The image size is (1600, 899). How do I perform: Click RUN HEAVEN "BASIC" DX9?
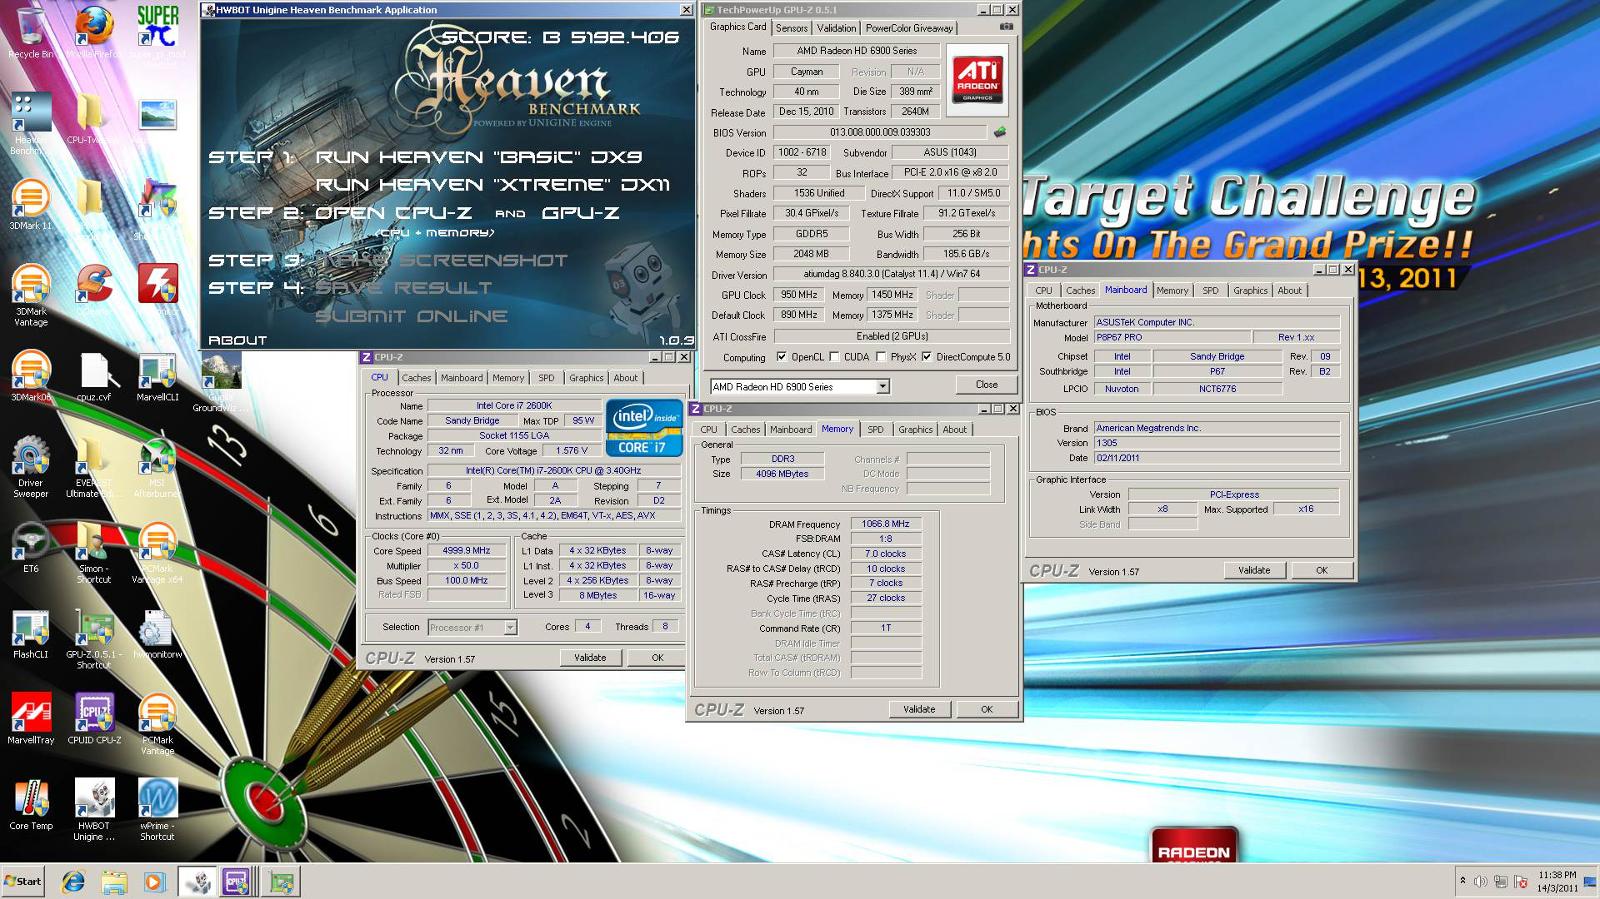[x=479, y=157]
